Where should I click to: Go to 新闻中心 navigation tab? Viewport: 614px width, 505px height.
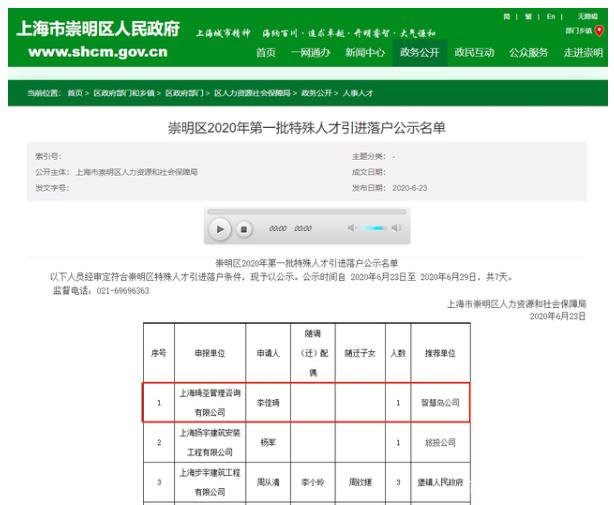tap(365, 52)
